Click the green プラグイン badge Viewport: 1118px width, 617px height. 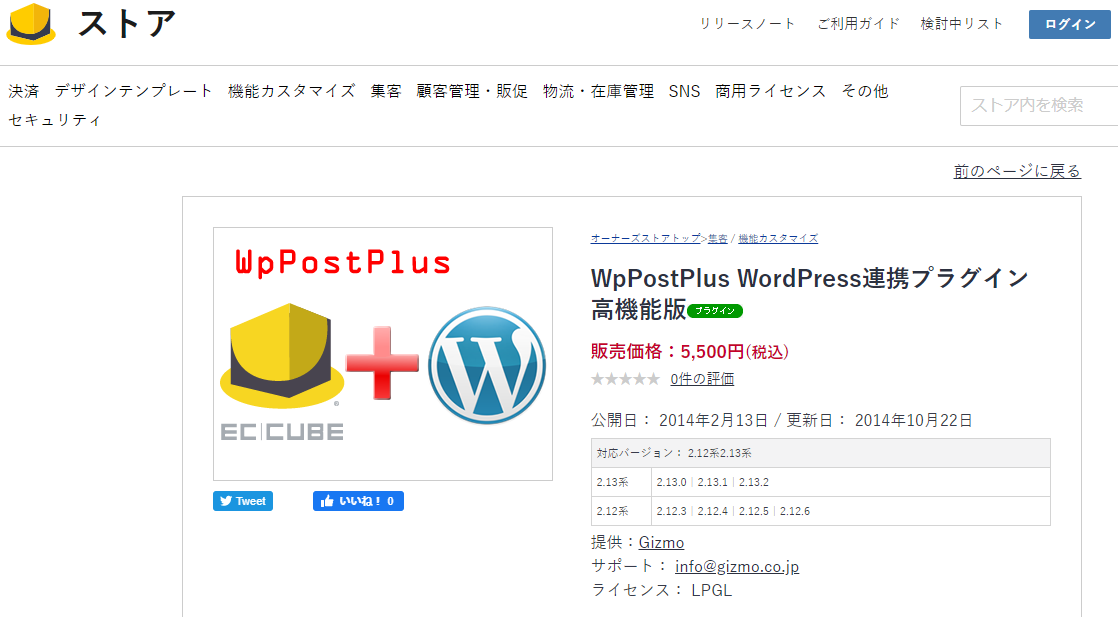[x=714, y=311]
